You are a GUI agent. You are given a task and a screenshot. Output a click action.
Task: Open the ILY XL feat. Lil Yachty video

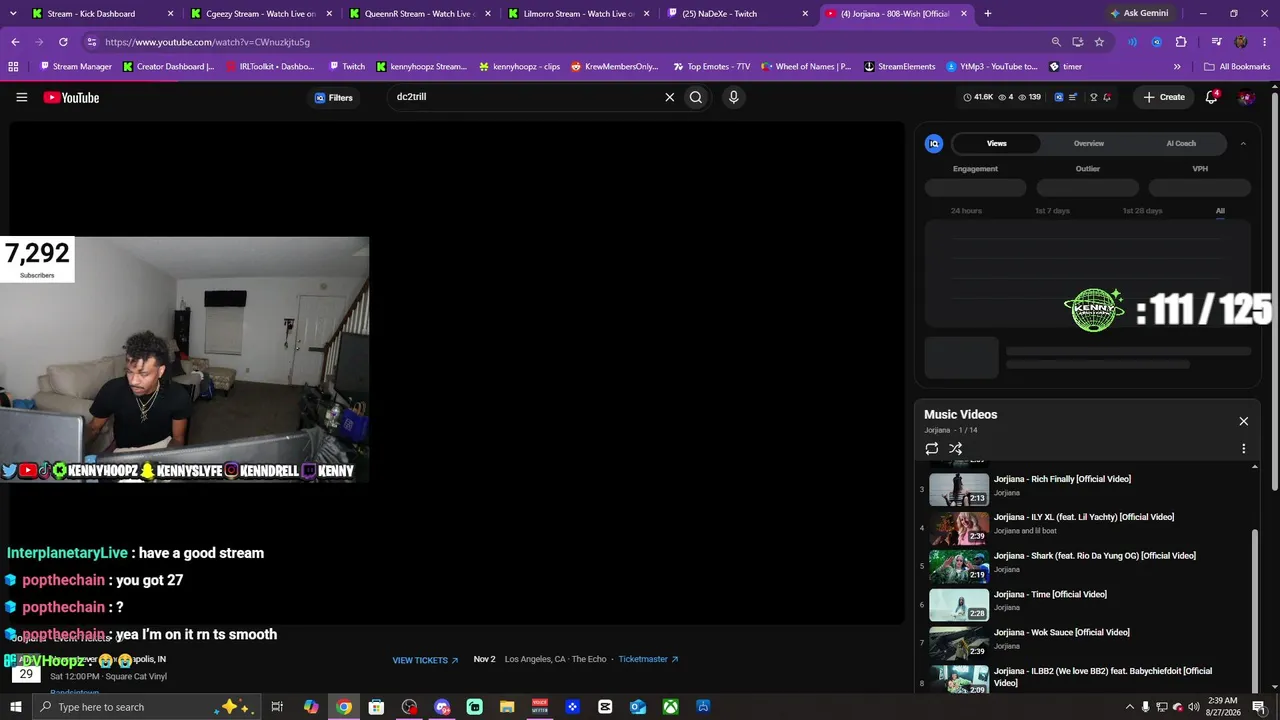pyautogui.click(x=1084, y=517)
